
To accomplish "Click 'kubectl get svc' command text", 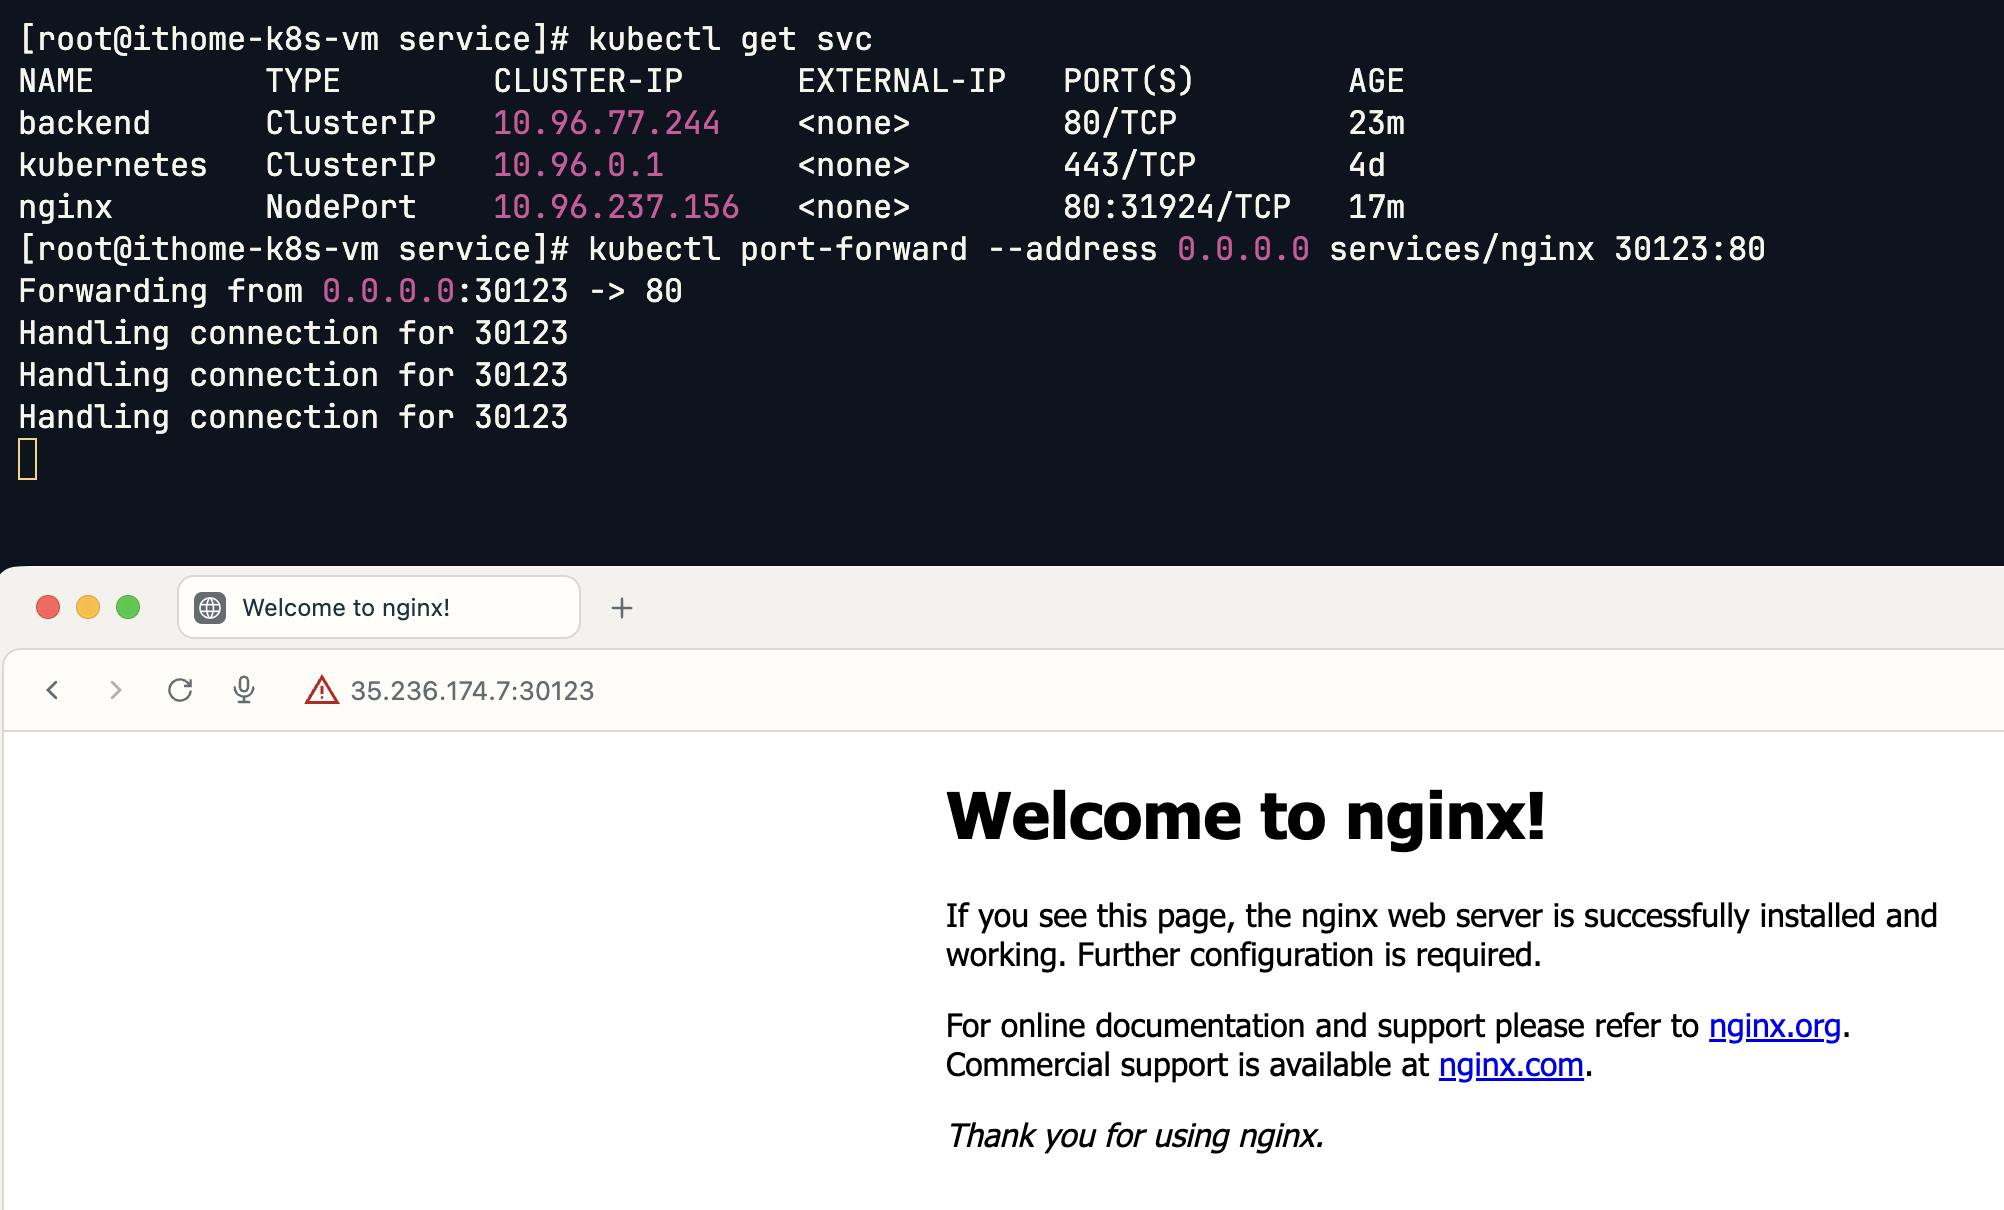I will [730, 39].
